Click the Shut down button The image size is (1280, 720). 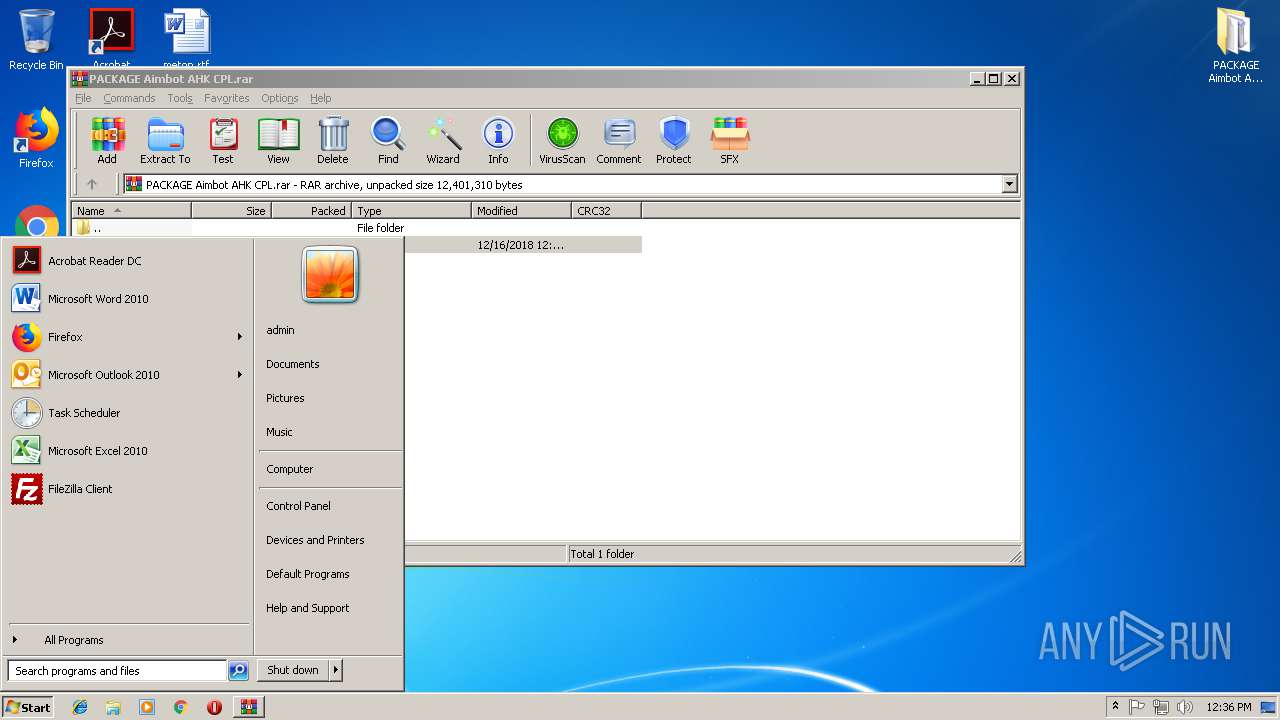coord(293,670)
